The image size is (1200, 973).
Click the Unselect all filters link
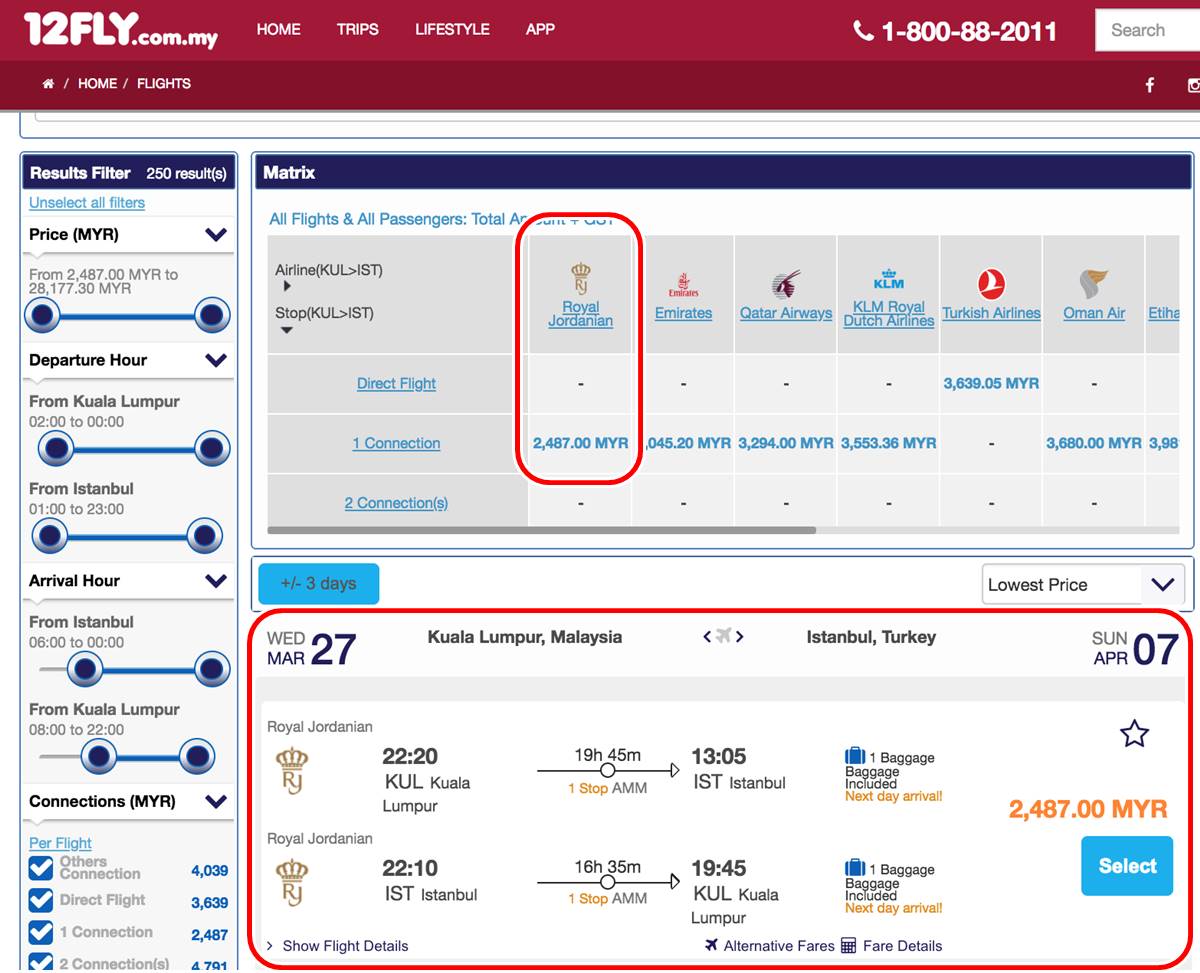(x=87, y=203)
